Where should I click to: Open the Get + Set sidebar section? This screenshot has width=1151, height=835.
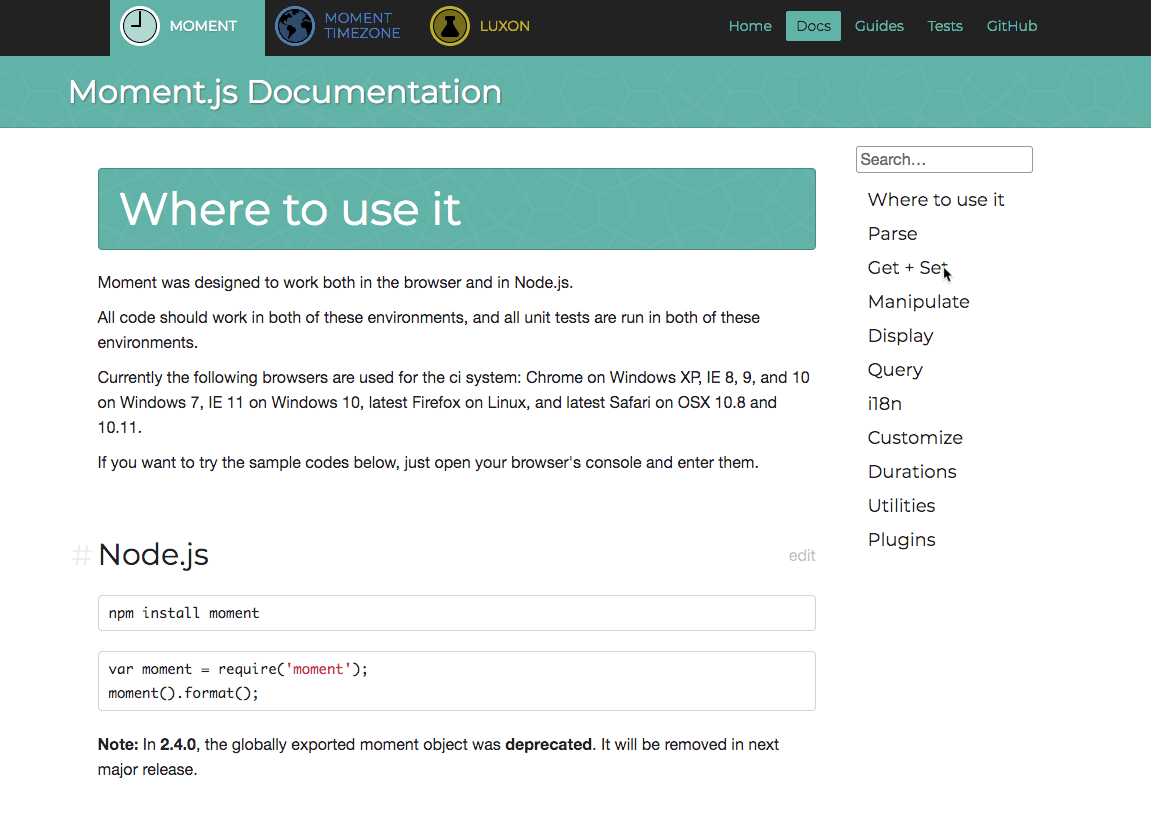(907, 268)
